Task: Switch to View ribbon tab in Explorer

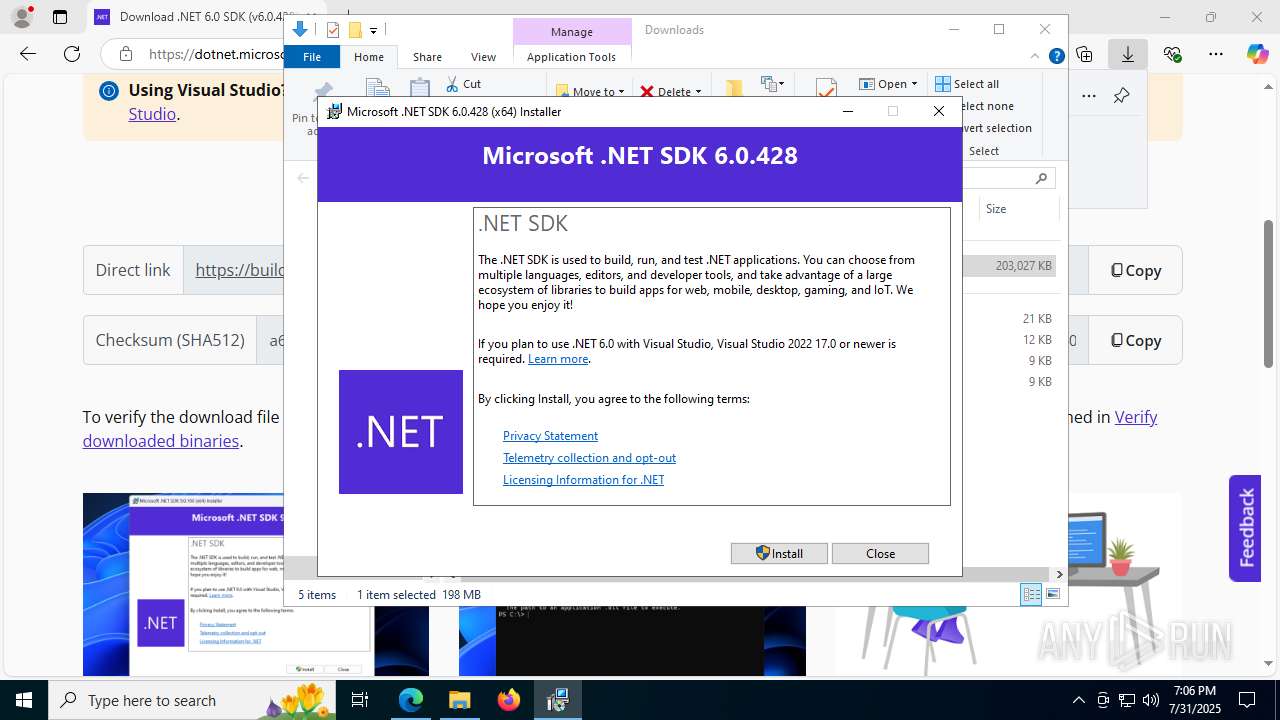Action: (x=483, y=57)
